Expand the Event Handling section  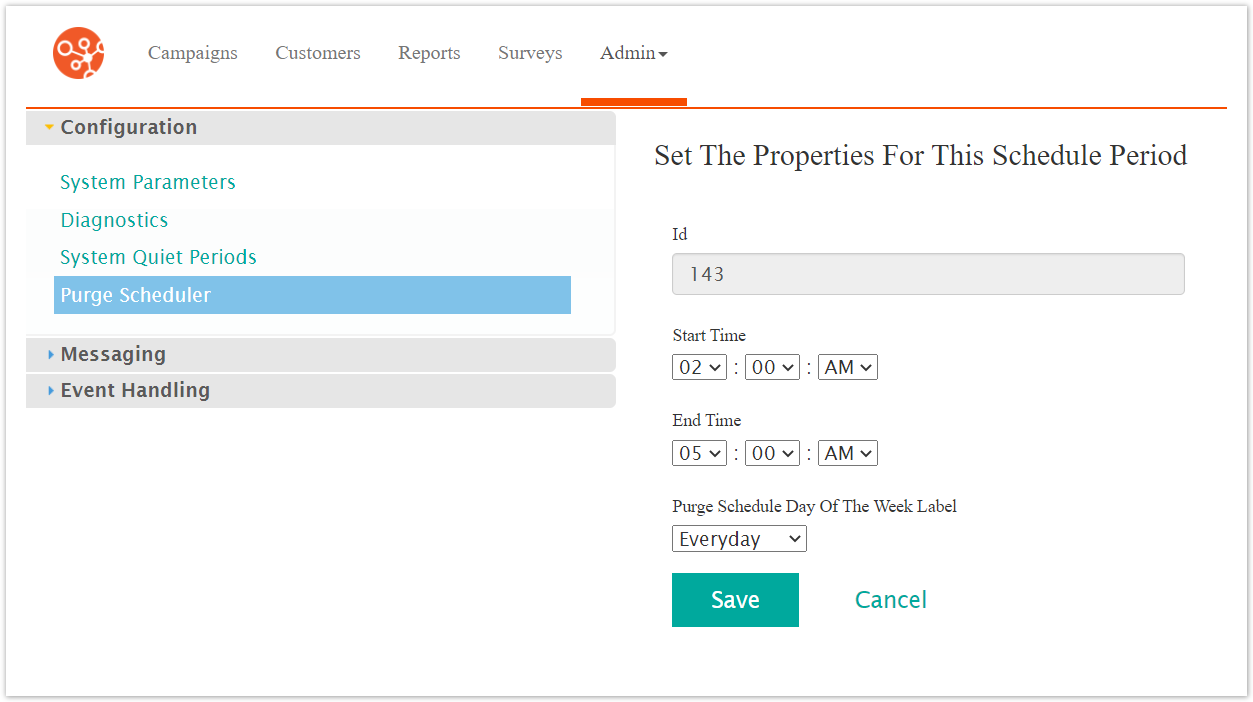click(135, 390)
